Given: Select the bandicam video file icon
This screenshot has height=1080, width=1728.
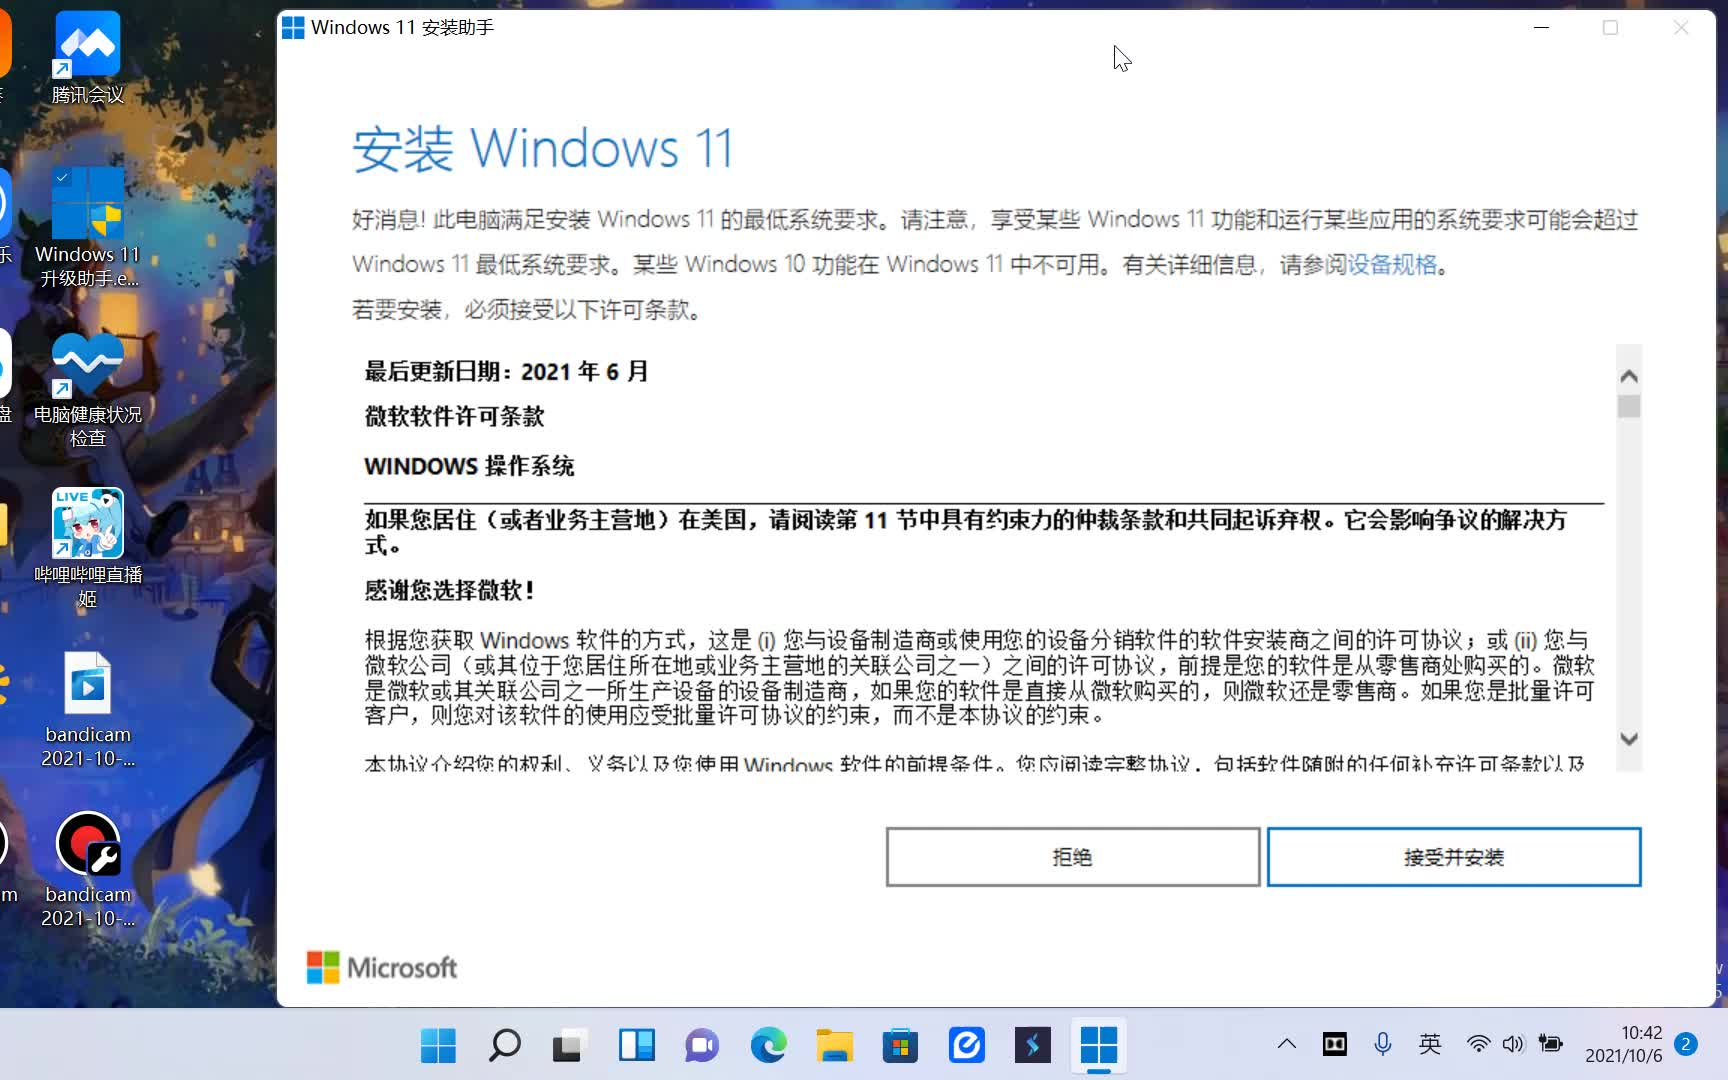Looking at the screenshot, I should tap(88, 710).
